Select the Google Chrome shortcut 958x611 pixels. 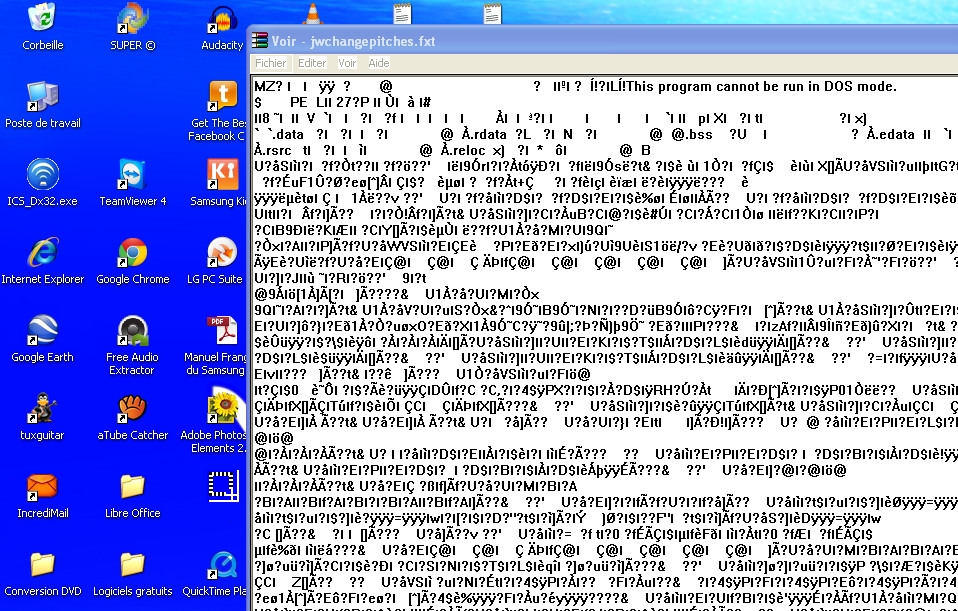(132, 254)
